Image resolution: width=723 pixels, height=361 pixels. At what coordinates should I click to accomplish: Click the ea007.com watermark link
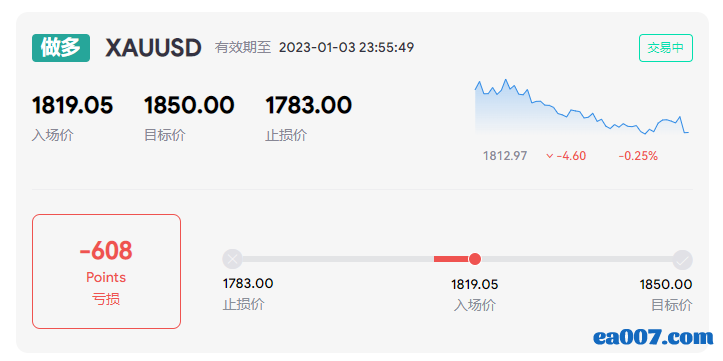[x=653, y=337]
